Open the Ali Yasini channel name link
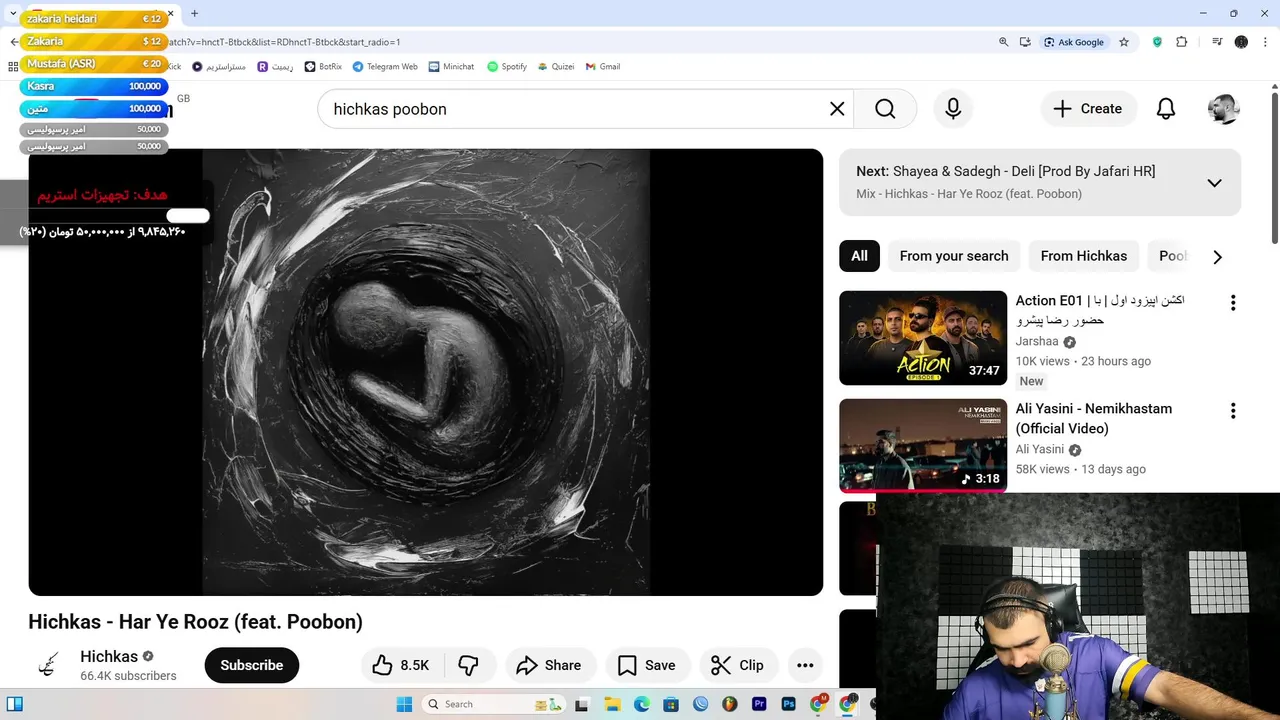Image resolution: width=1280 pixels, height=720 pixels. click(x=1040, y=449)
